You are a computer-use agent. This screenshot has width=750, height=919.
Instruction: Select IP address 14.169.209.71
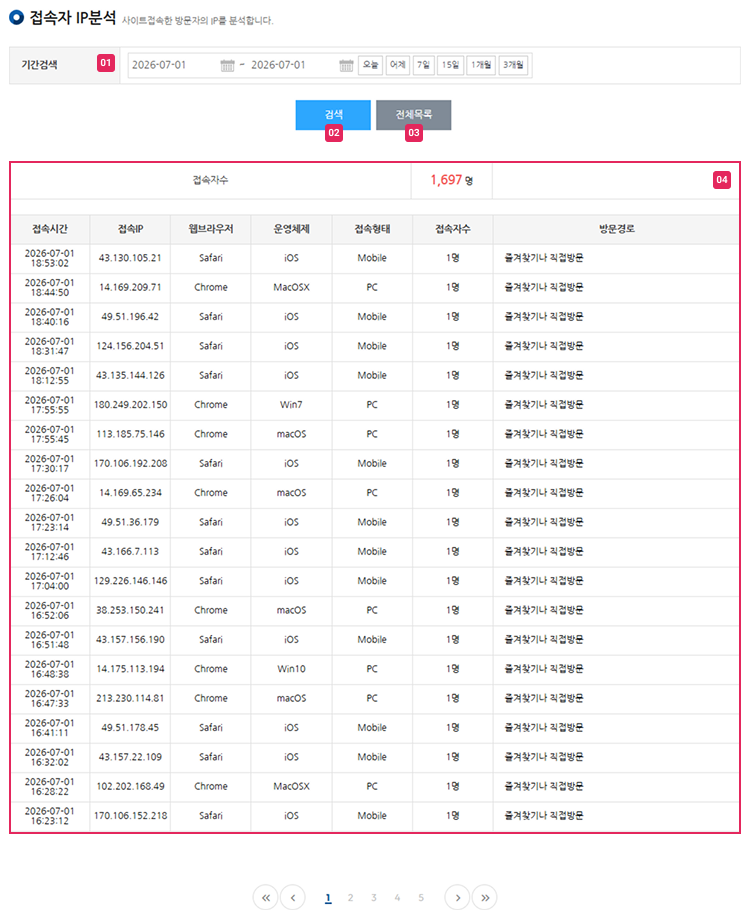(130, 287)
